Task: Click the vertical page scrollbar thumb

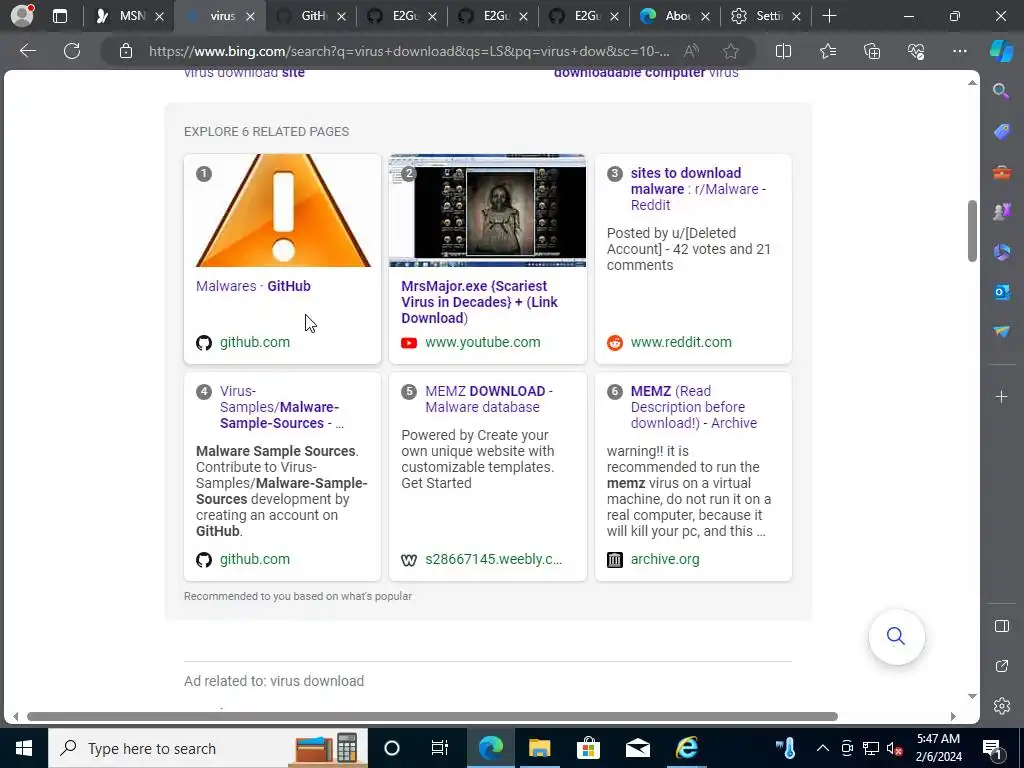Action: pyautogui.click(x=972, y=231)
